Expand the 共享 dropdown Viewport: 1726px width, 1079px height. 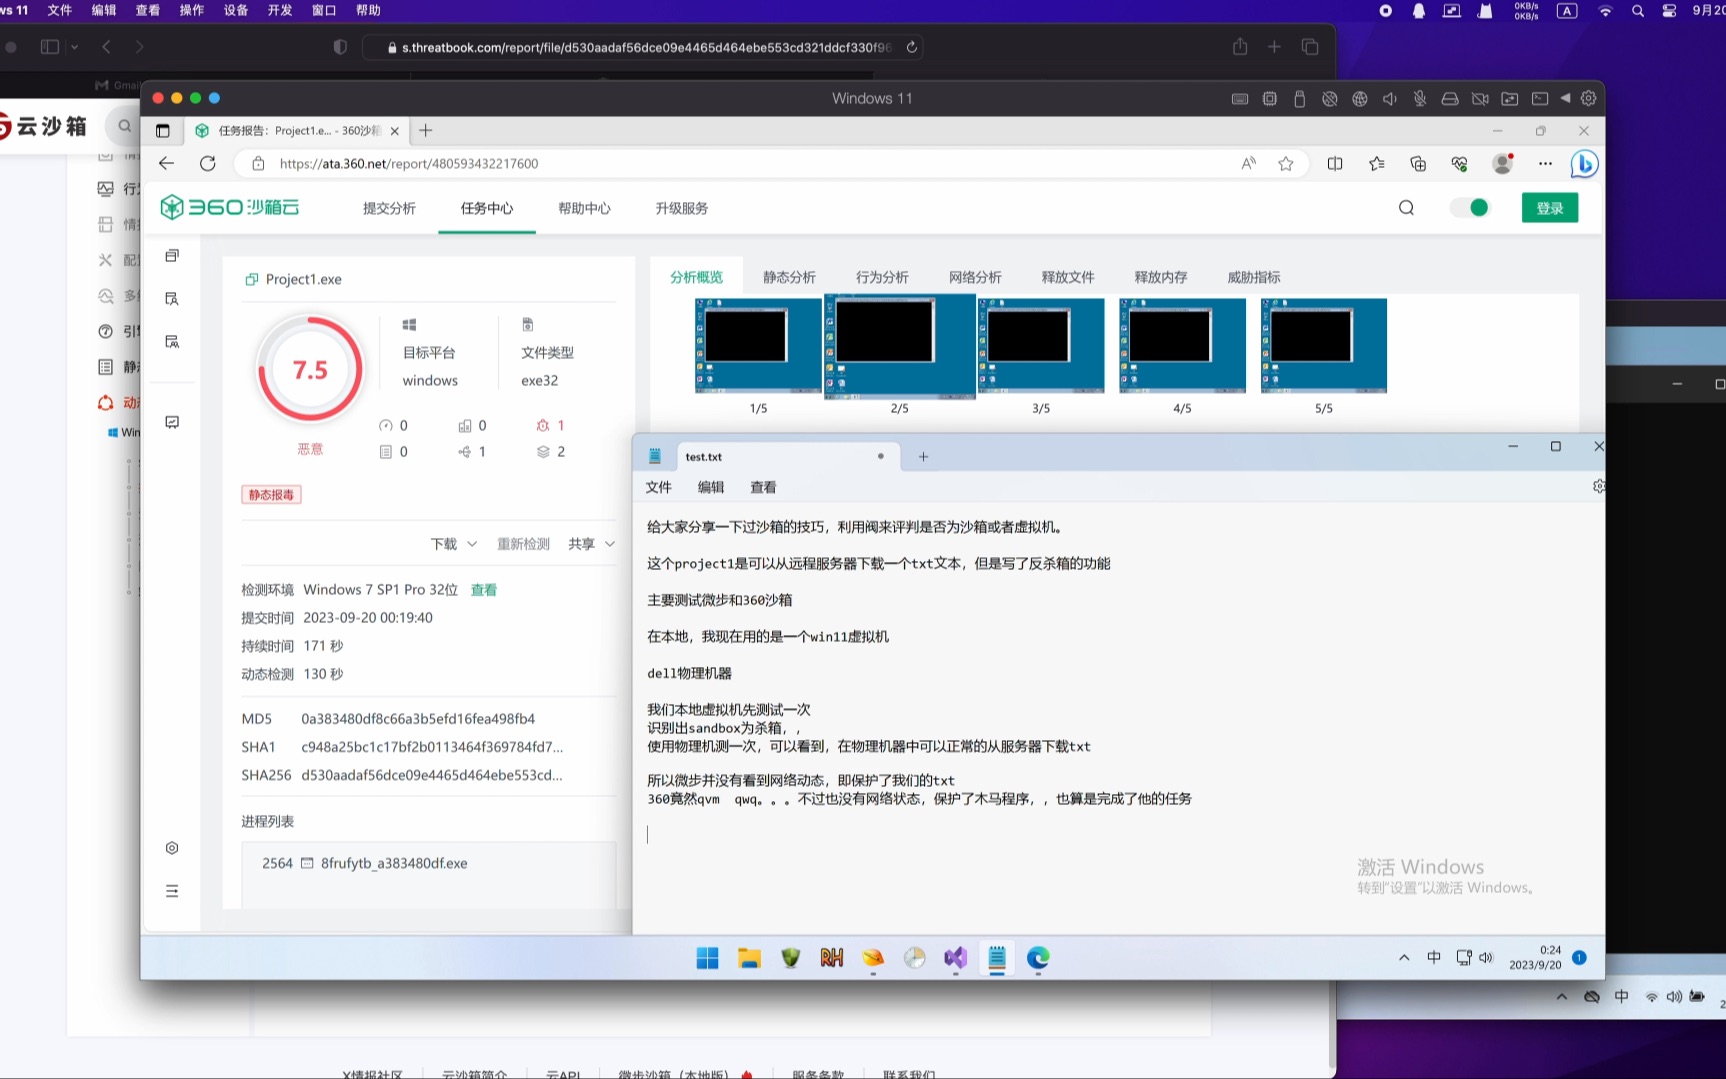[x=591, y=544]
